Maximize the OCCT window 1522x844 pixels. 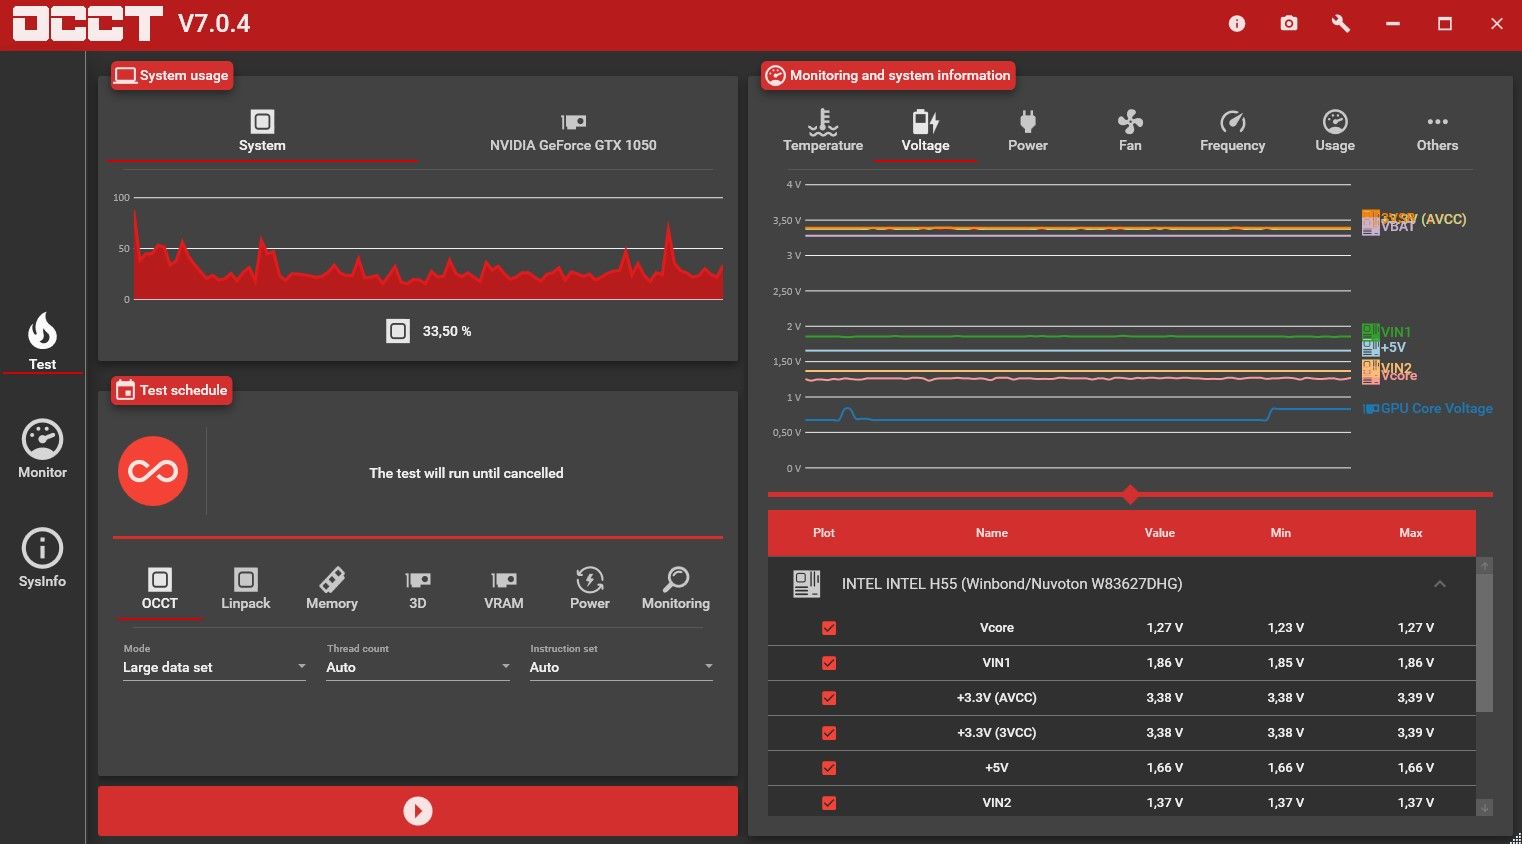[1445, 24]
